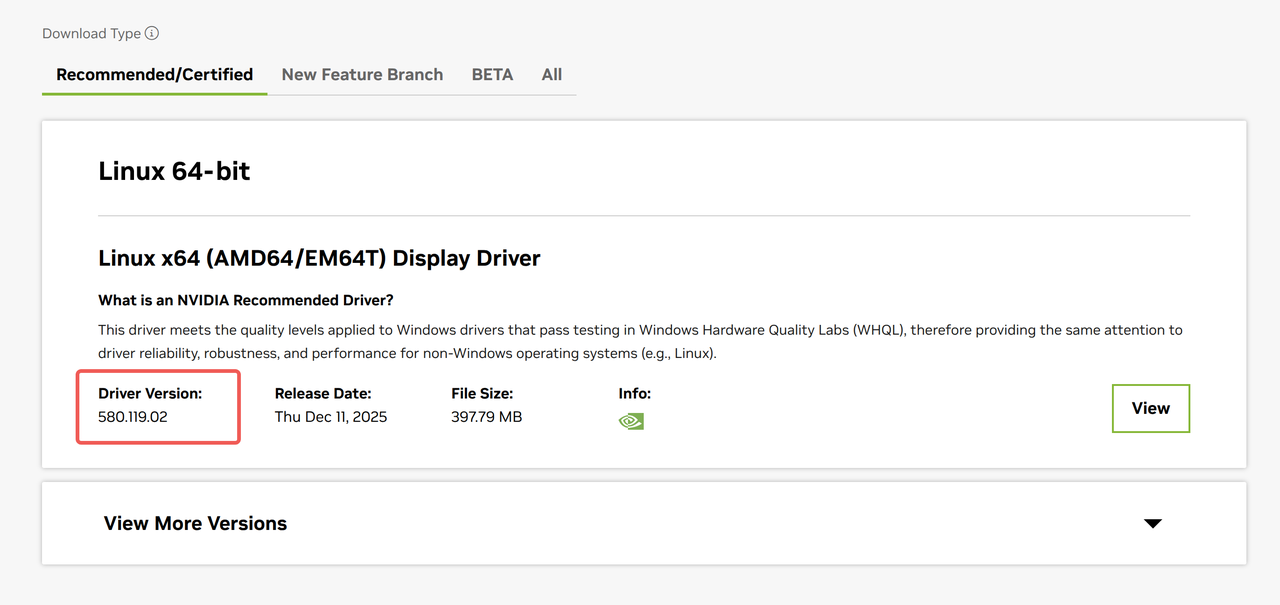The width and height of the screenshot is (1280, 605).
Task: Click the View button for the driver
Action: point(1151,408)
